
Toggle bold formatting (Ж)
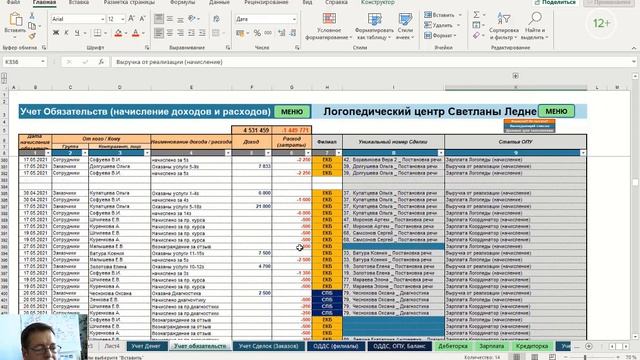coord(56,33)
